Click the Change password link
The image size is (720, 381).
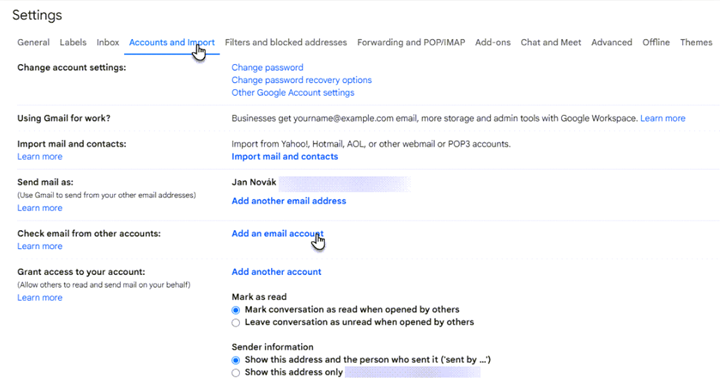click(x=267, y=67)
